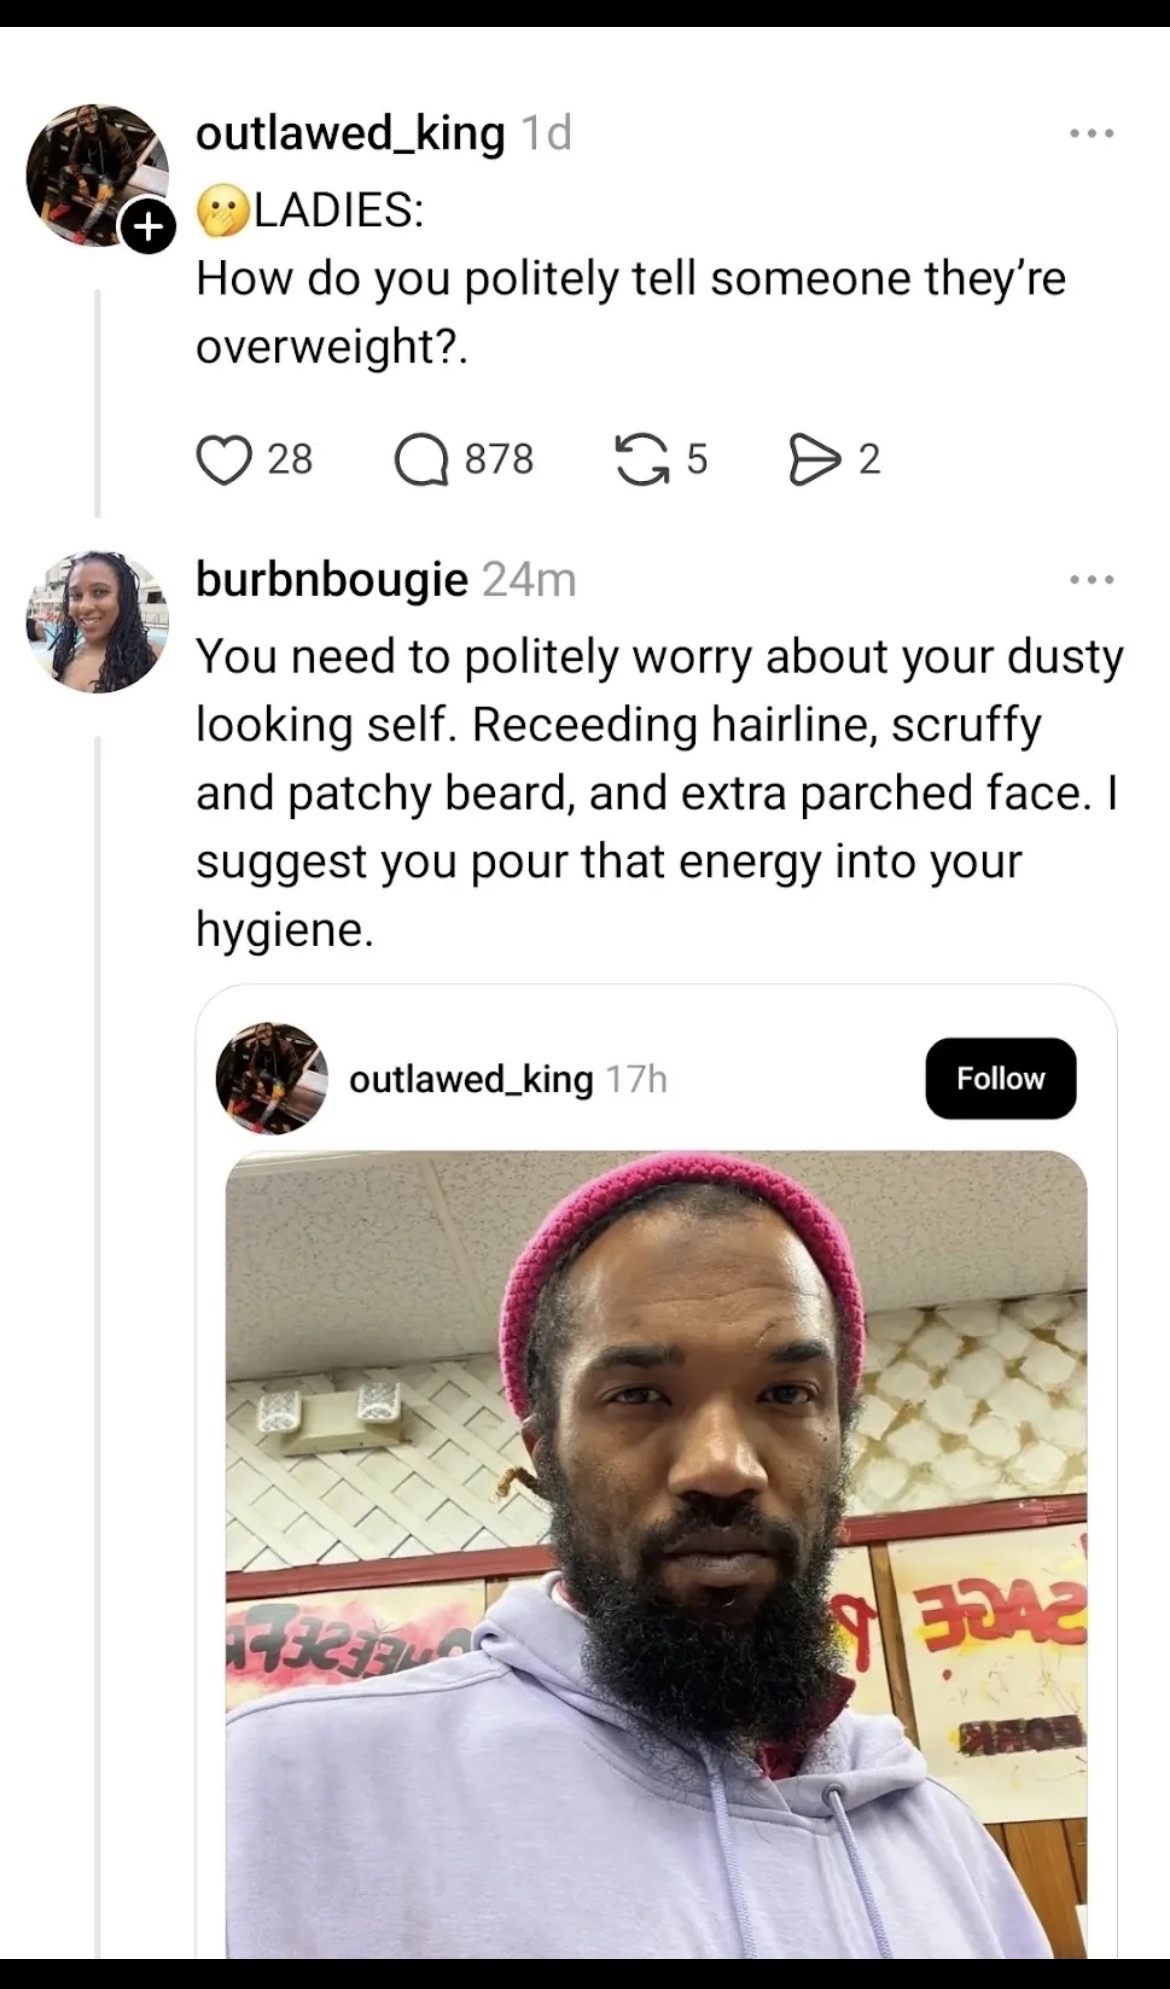This screenshot has height=1989, width=1170.
Task: Tap outlawed_king's avatar in quoted post
Action: (x=272, y=1078)
